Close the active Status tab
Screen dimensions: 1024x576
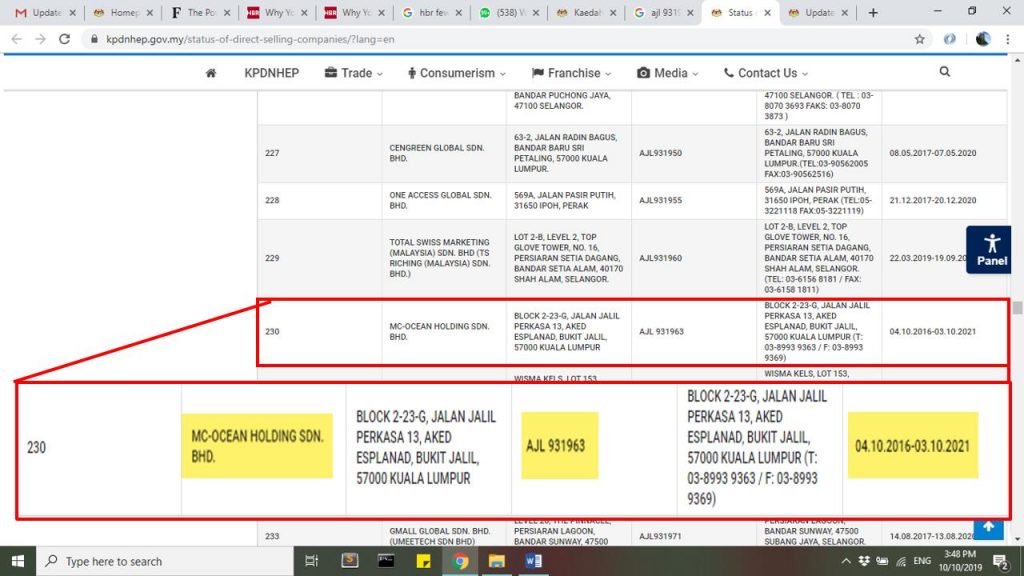click(x=767, y=12)
